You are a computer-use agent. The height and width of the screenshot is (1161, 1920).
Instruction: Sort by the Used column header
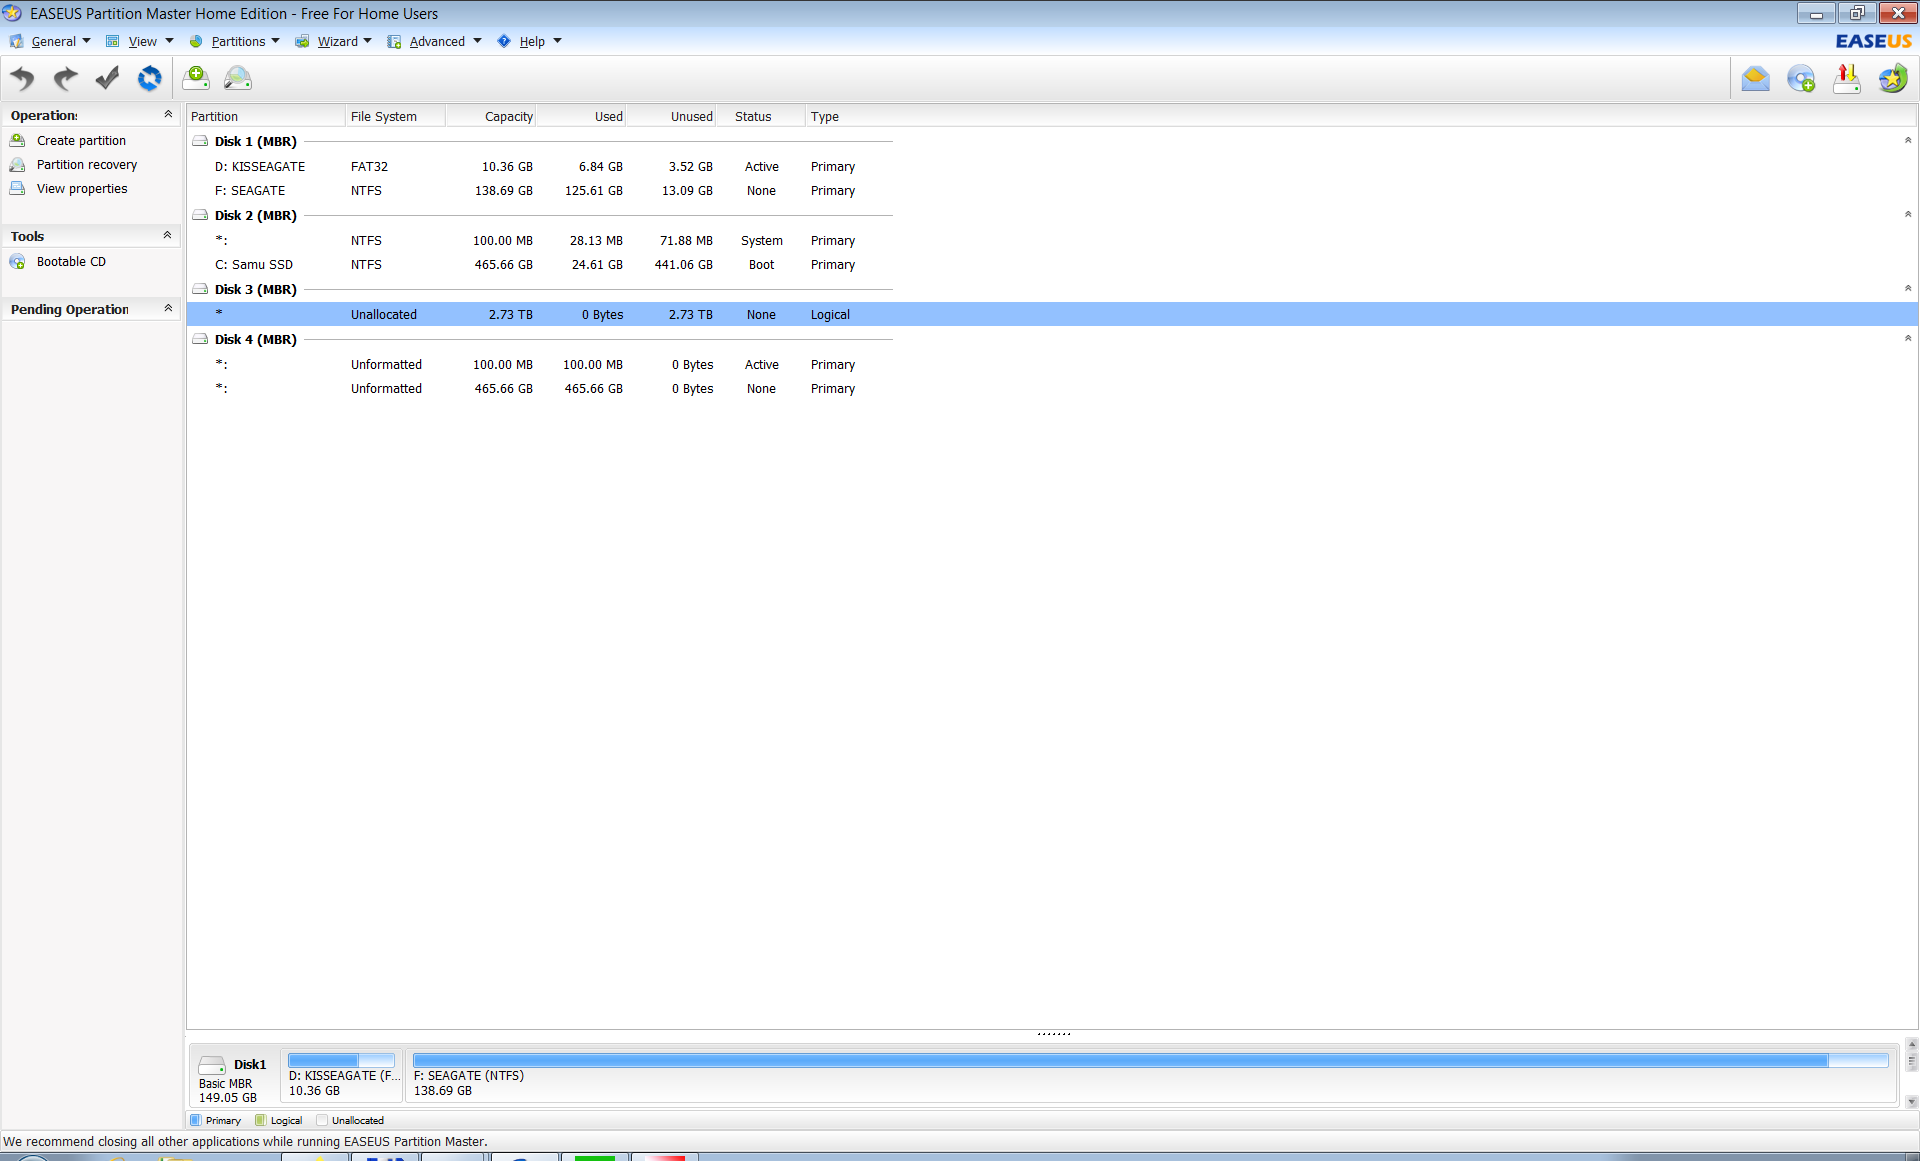[580, 117]
